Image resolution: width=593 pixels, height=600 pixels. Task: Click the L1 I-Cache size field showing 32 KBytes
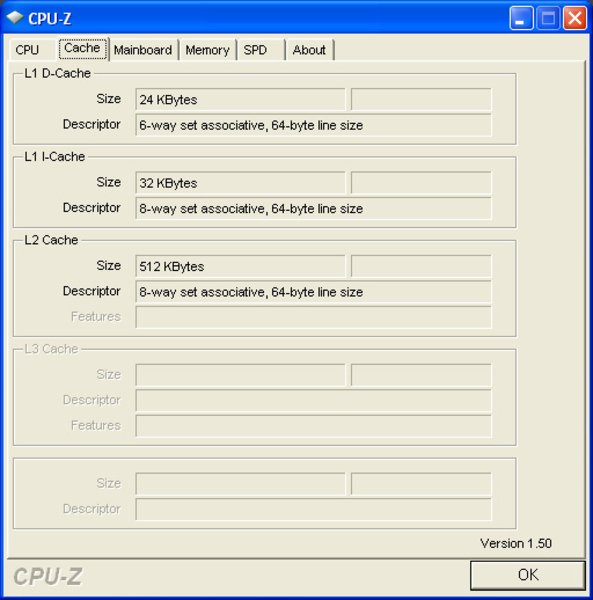(240, 183)
